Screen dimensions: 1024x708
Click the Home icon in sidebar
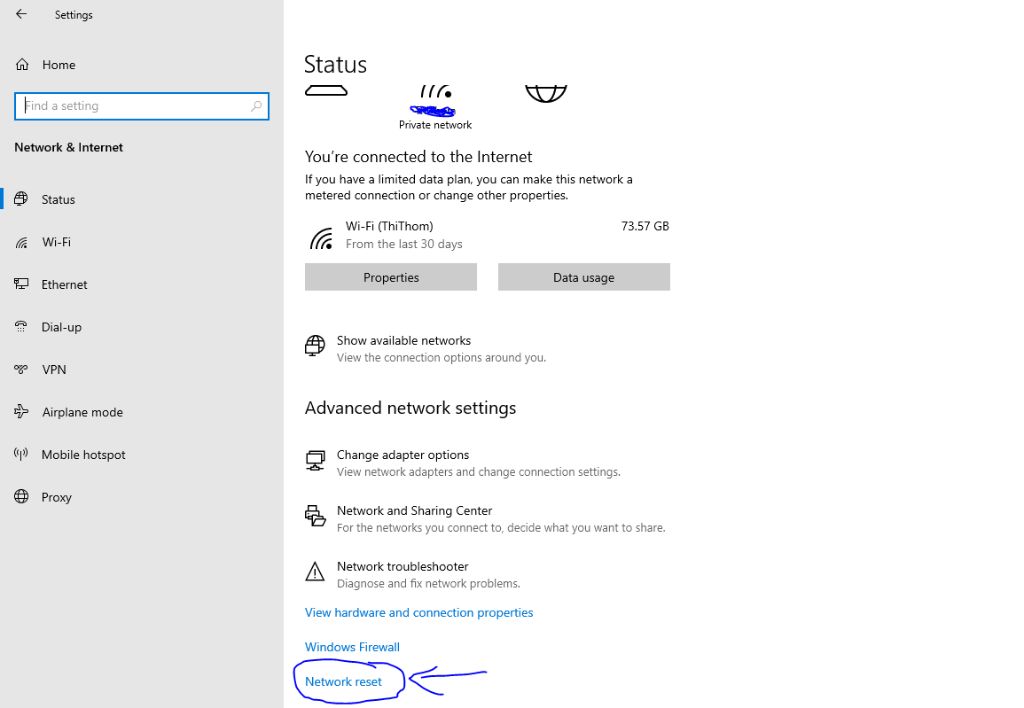click(22, 65)
